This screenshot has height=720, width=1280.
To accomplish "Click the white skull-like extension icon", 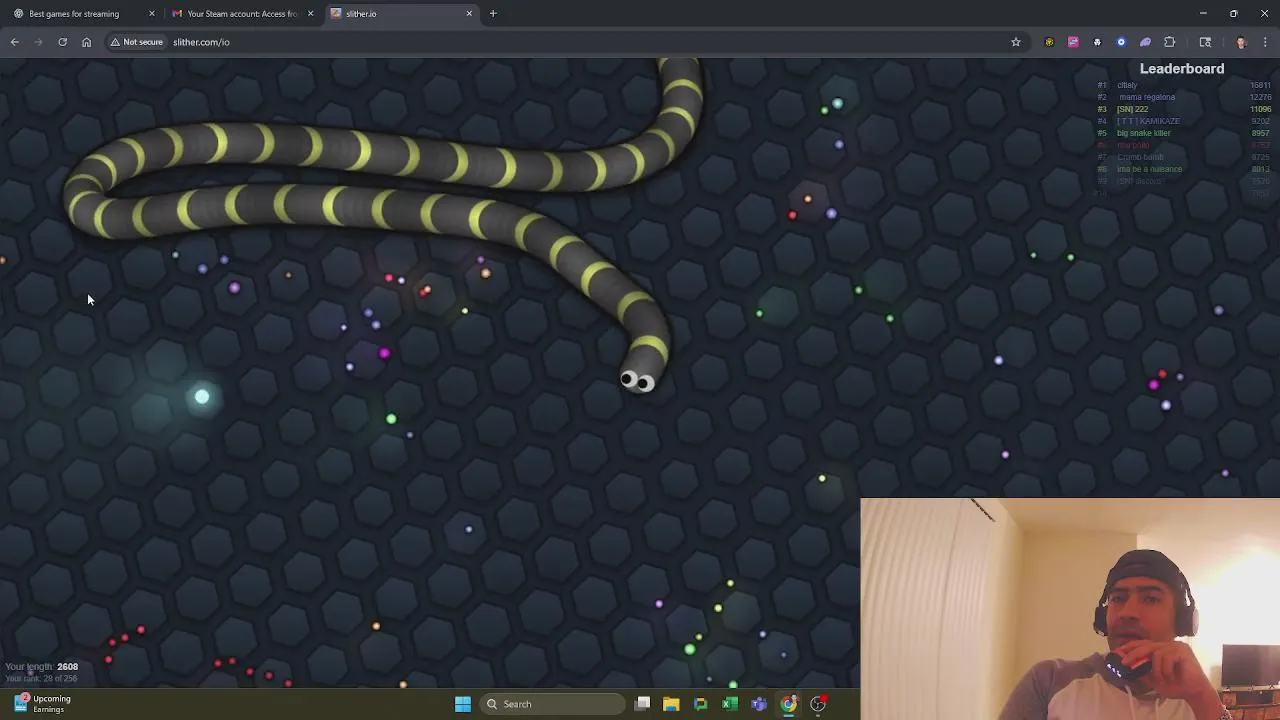I will [x=1097, y=42].
